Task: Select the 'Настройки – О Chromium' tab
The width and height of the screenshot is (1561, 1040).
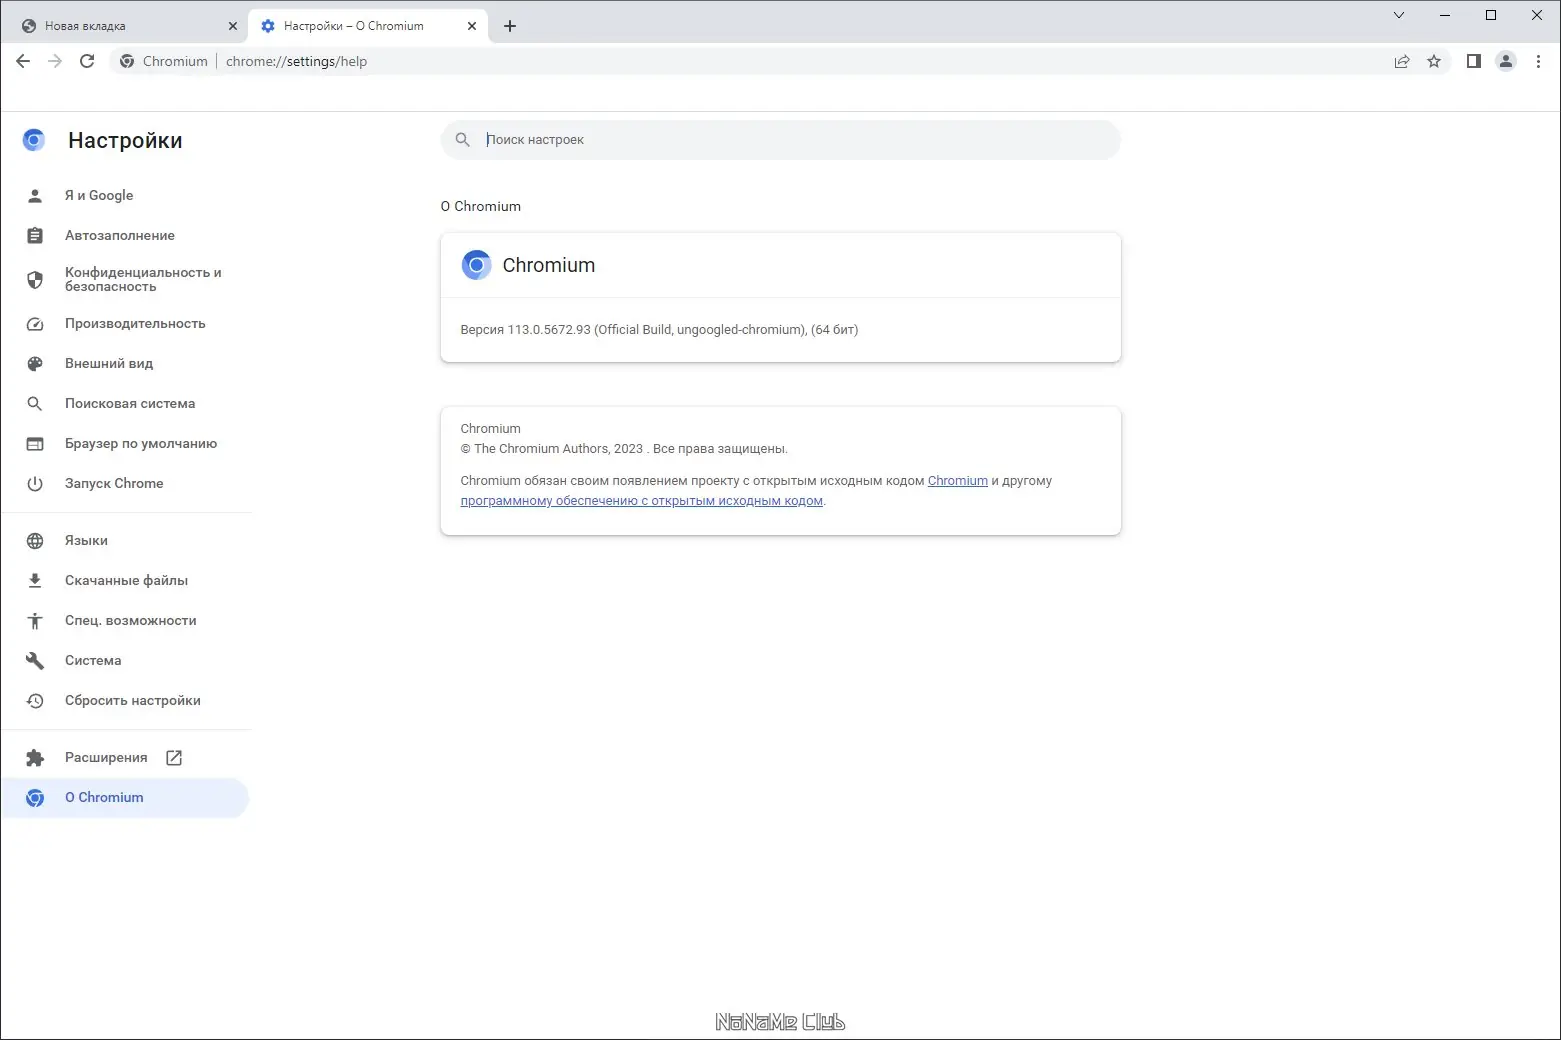Action: point(366,26)
